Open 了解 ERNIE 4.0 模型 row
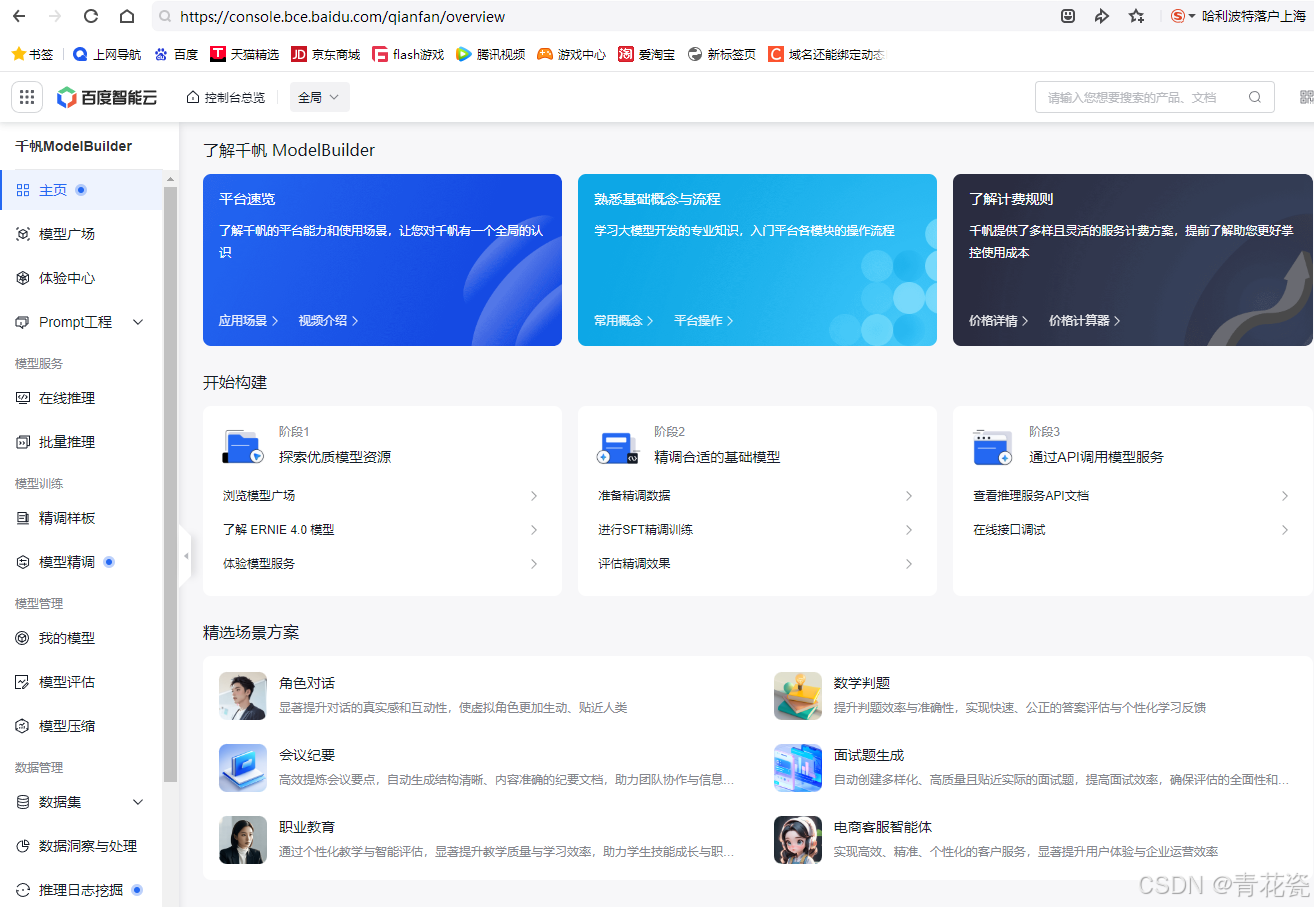The image size is (1314, 907). click(x=381, y=530)
